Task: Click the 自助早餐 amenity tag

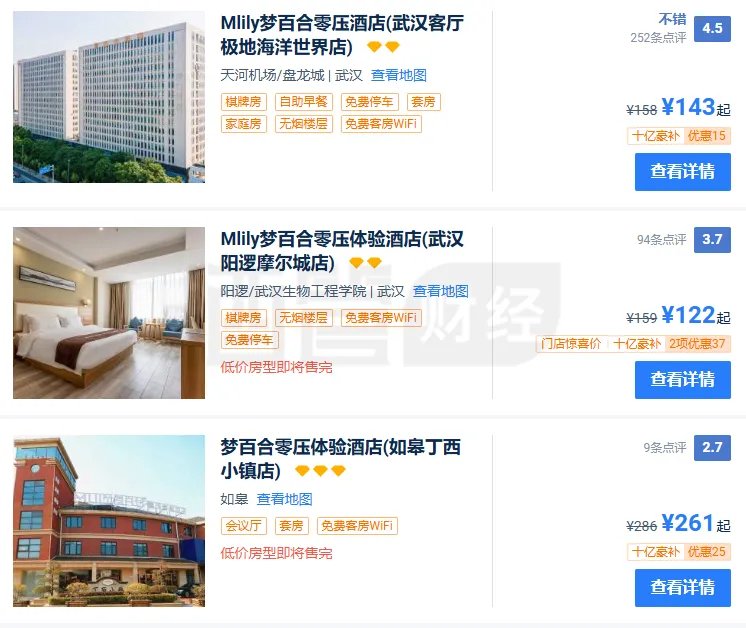Action: 304,102
